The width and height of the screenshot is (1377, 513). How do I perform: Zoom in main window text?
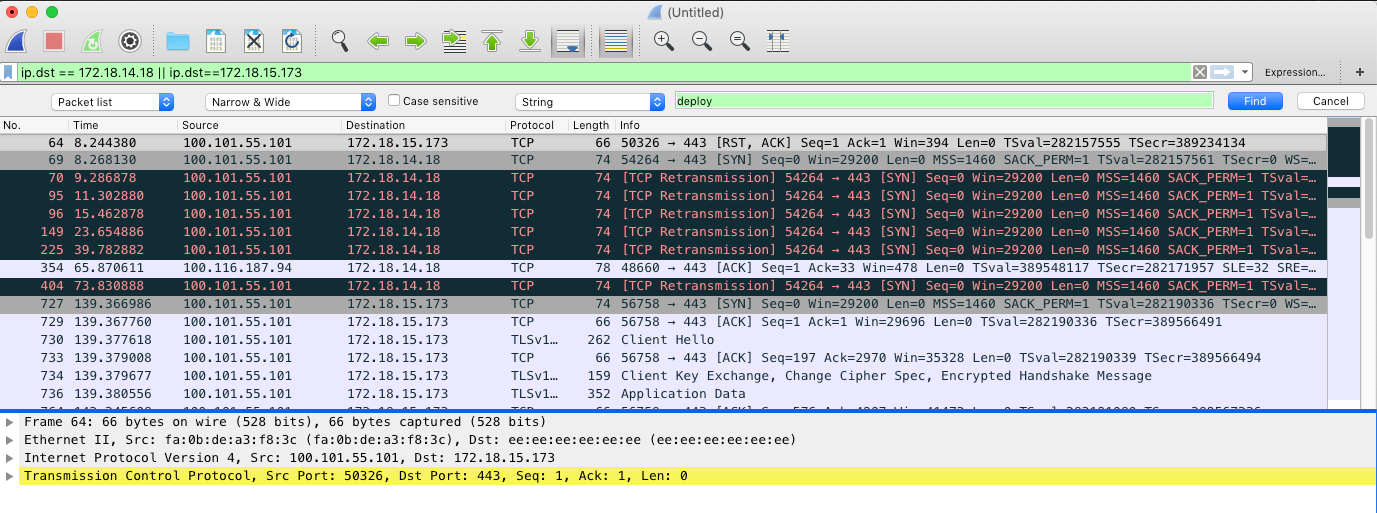click(664, 41)
